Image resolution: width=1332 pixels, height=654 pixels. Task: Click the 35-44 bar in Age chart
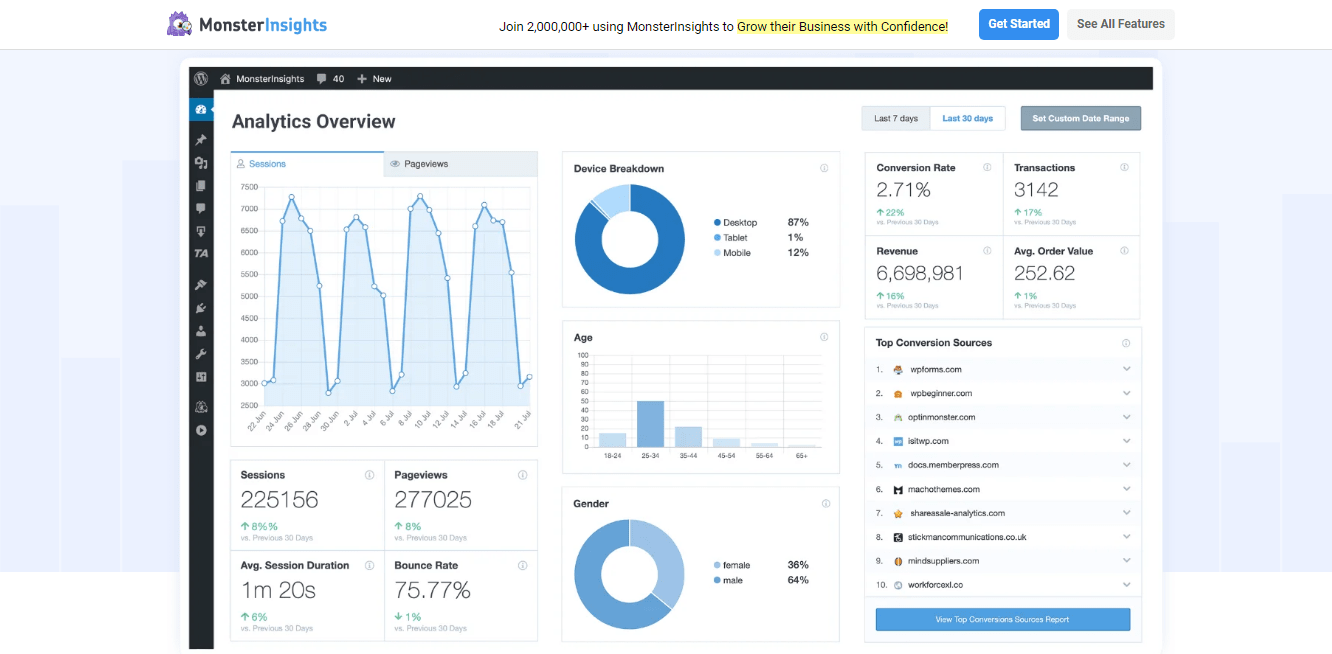point(689,437)
